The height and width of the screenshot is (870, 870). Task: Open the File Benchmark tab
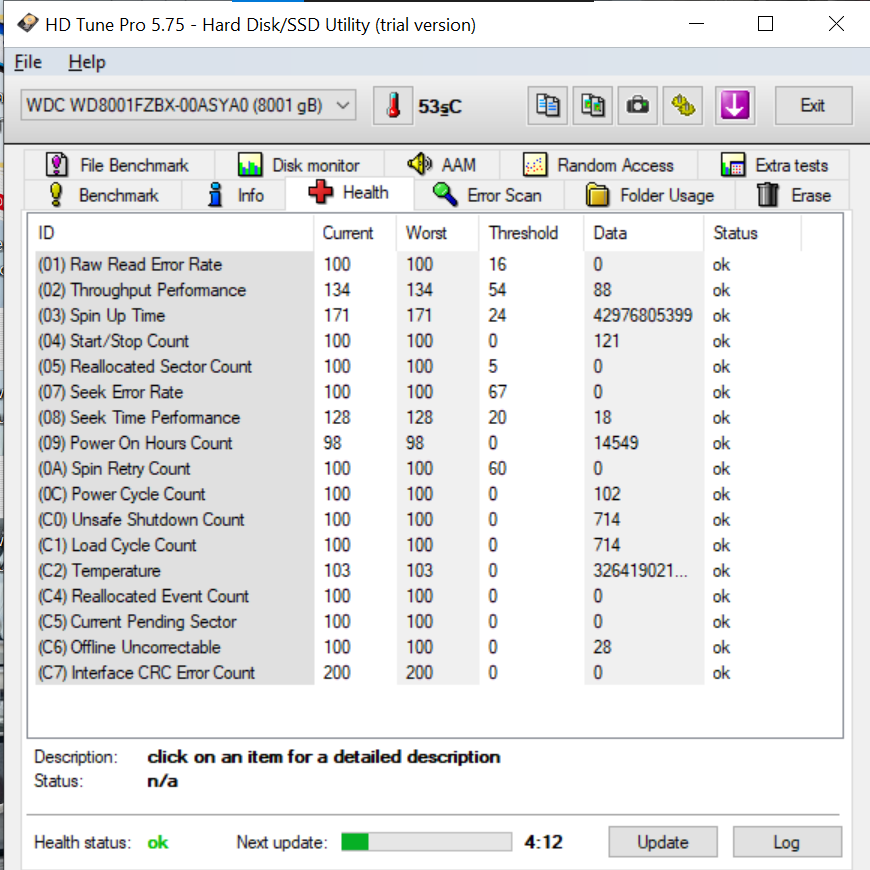tap(119, 165)
